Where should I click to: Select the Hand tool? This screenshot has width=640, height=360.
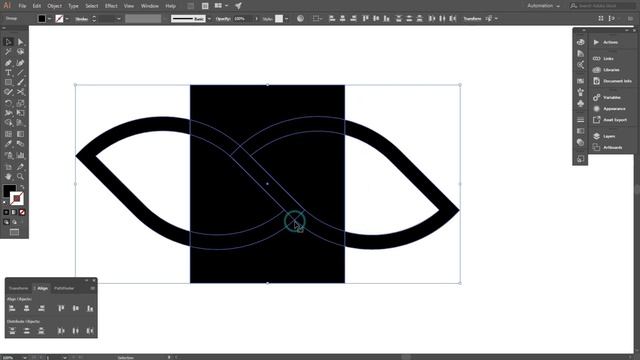(x=8, y=176)
